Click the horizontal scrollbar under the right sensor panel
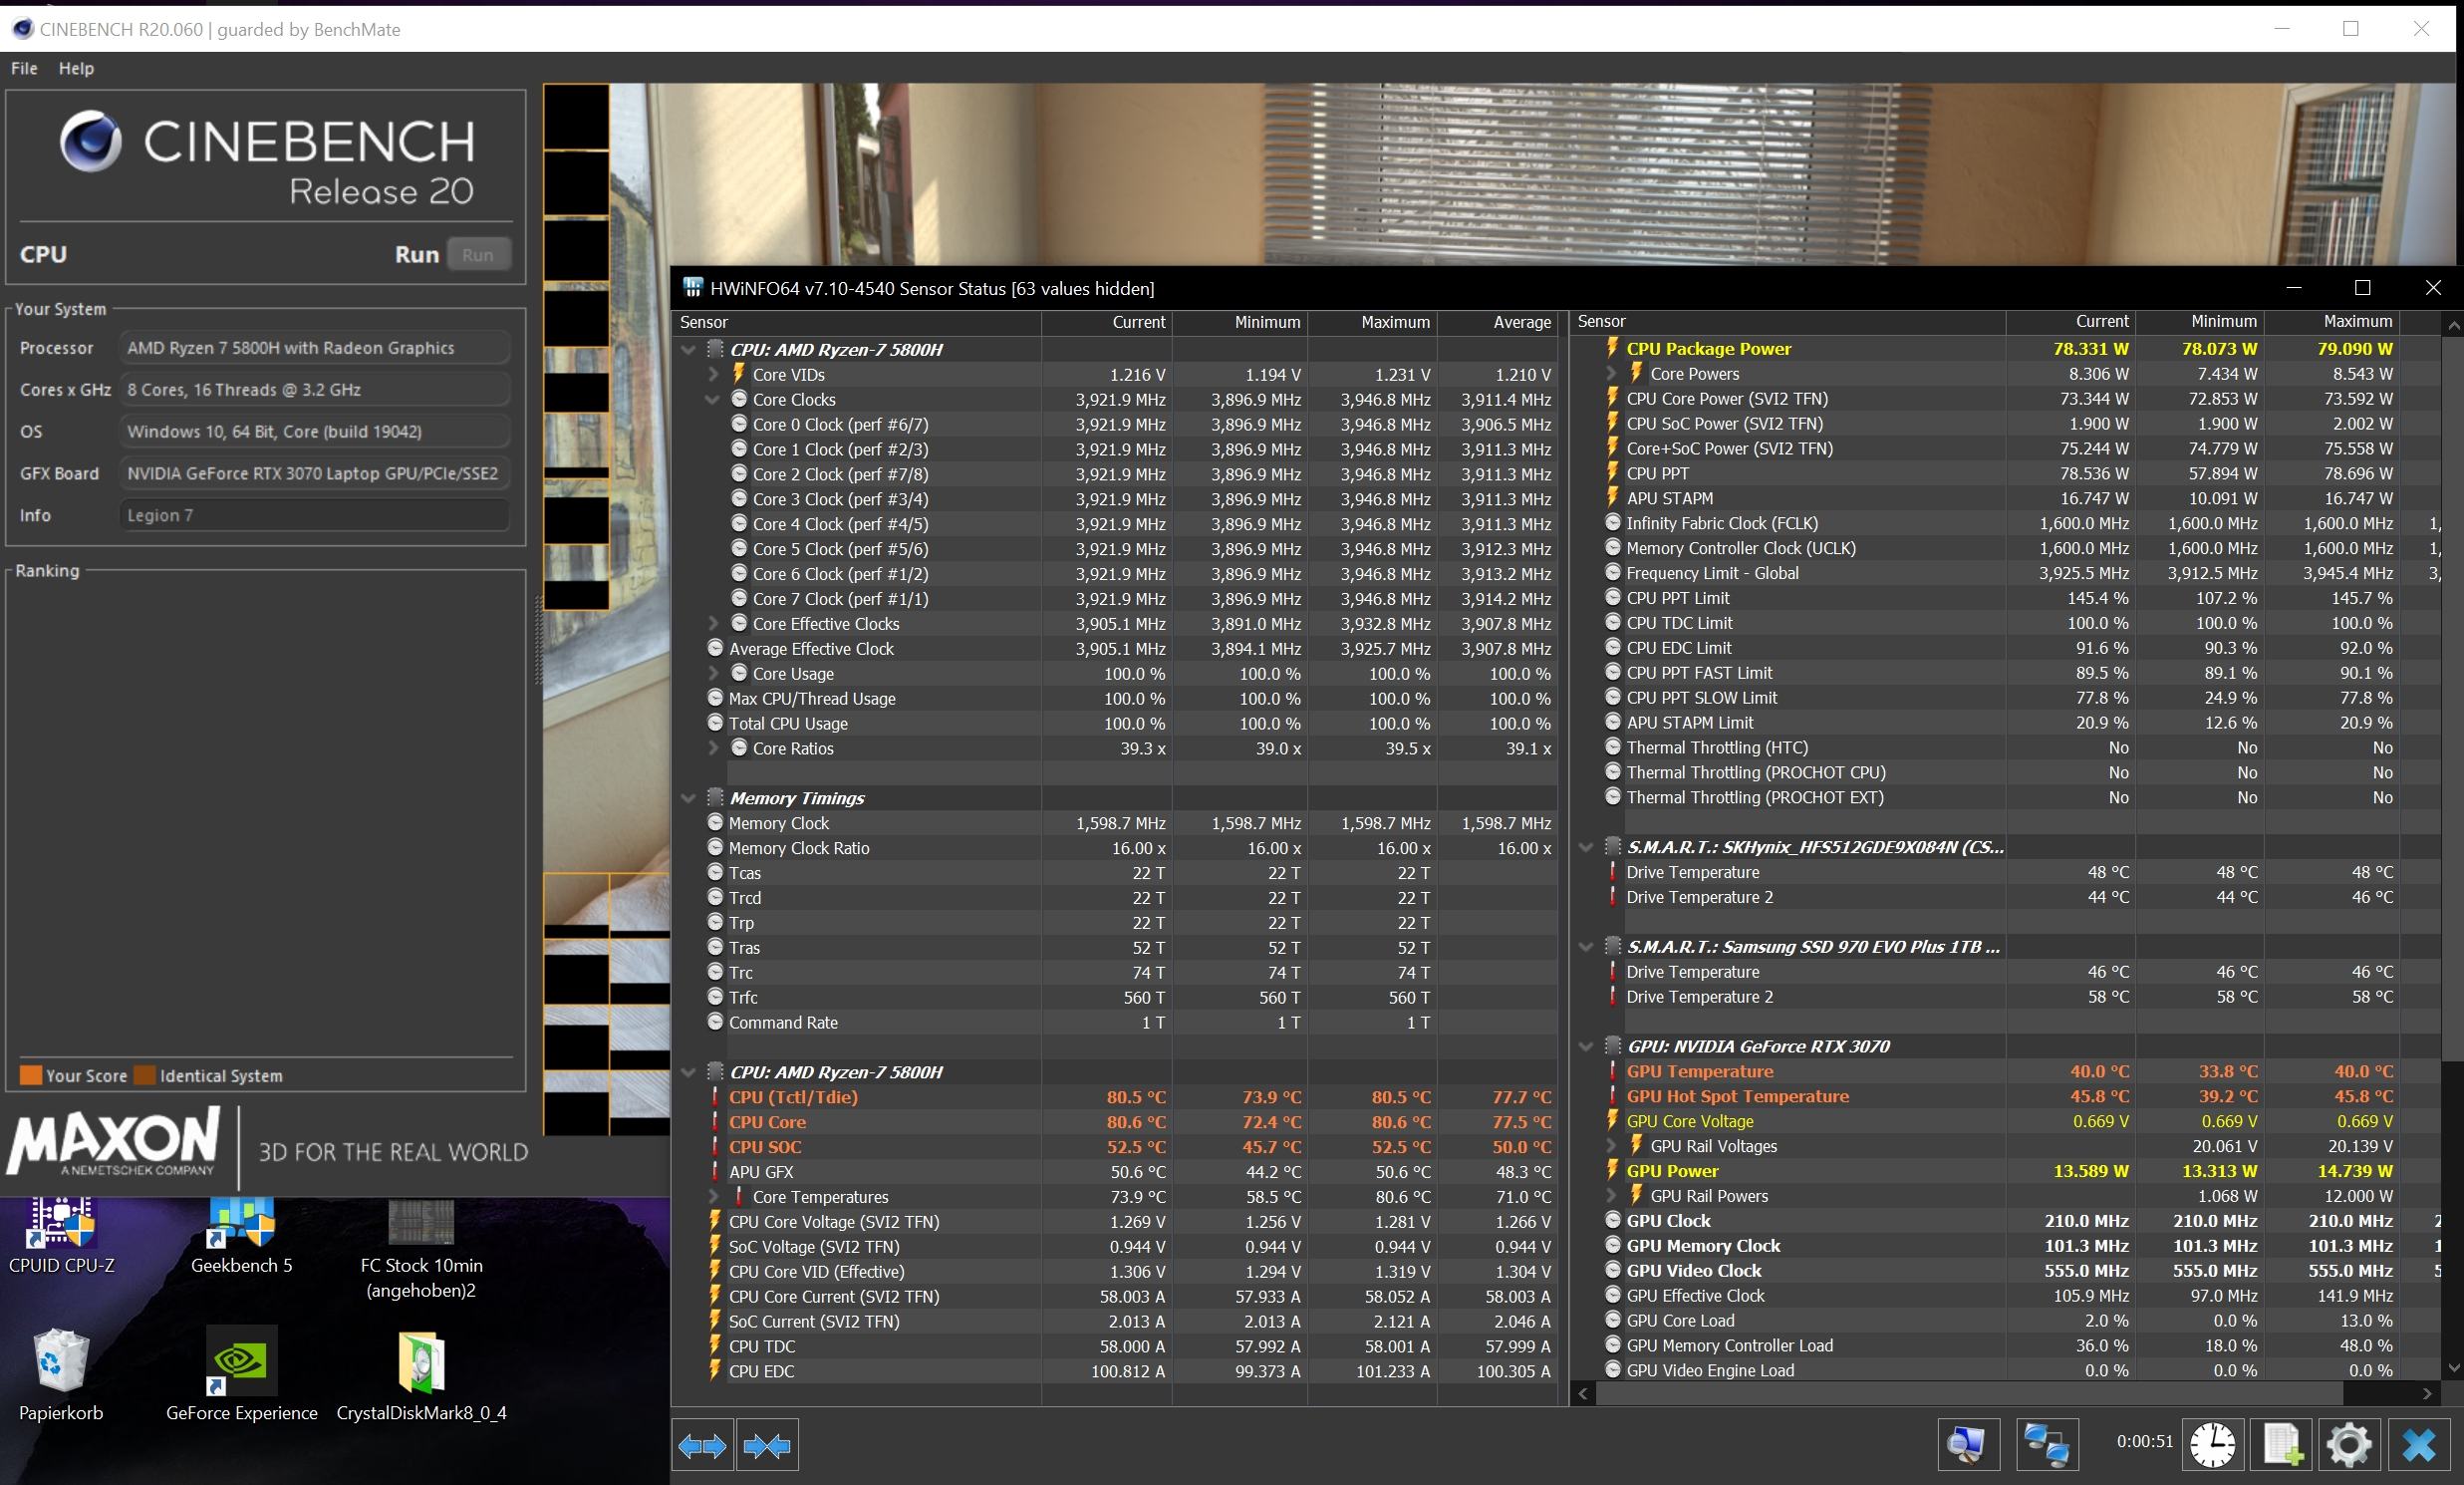The image size is (2464, 1485). pos(1970,1393)
